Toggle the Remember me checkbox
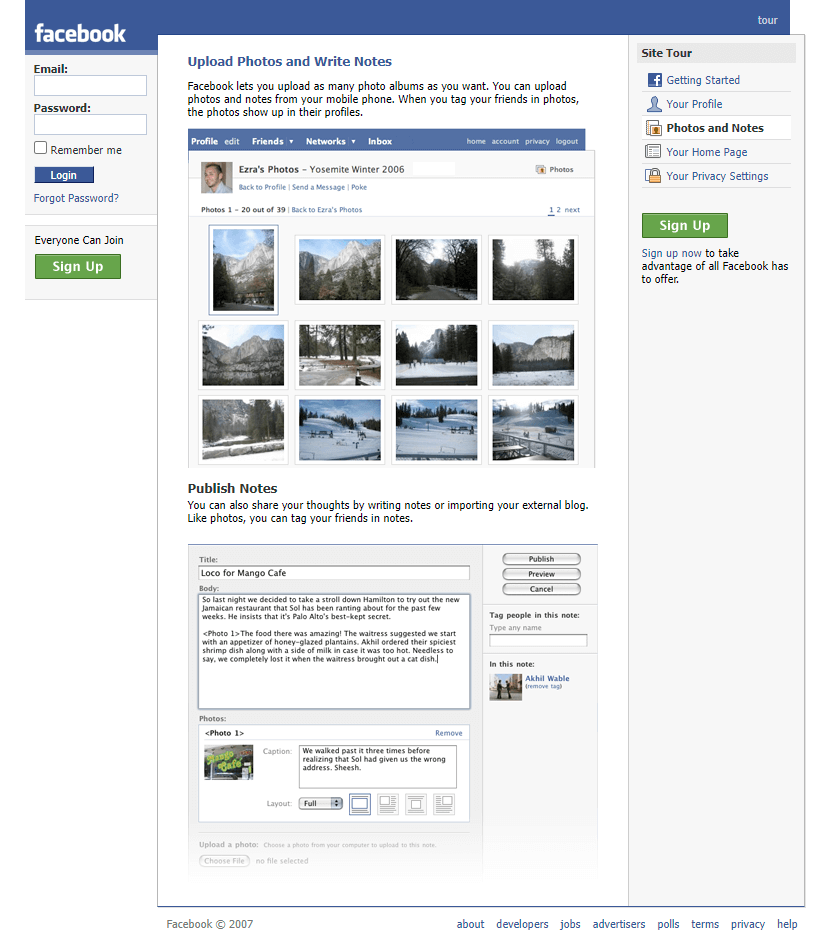 tap(40, 147)
